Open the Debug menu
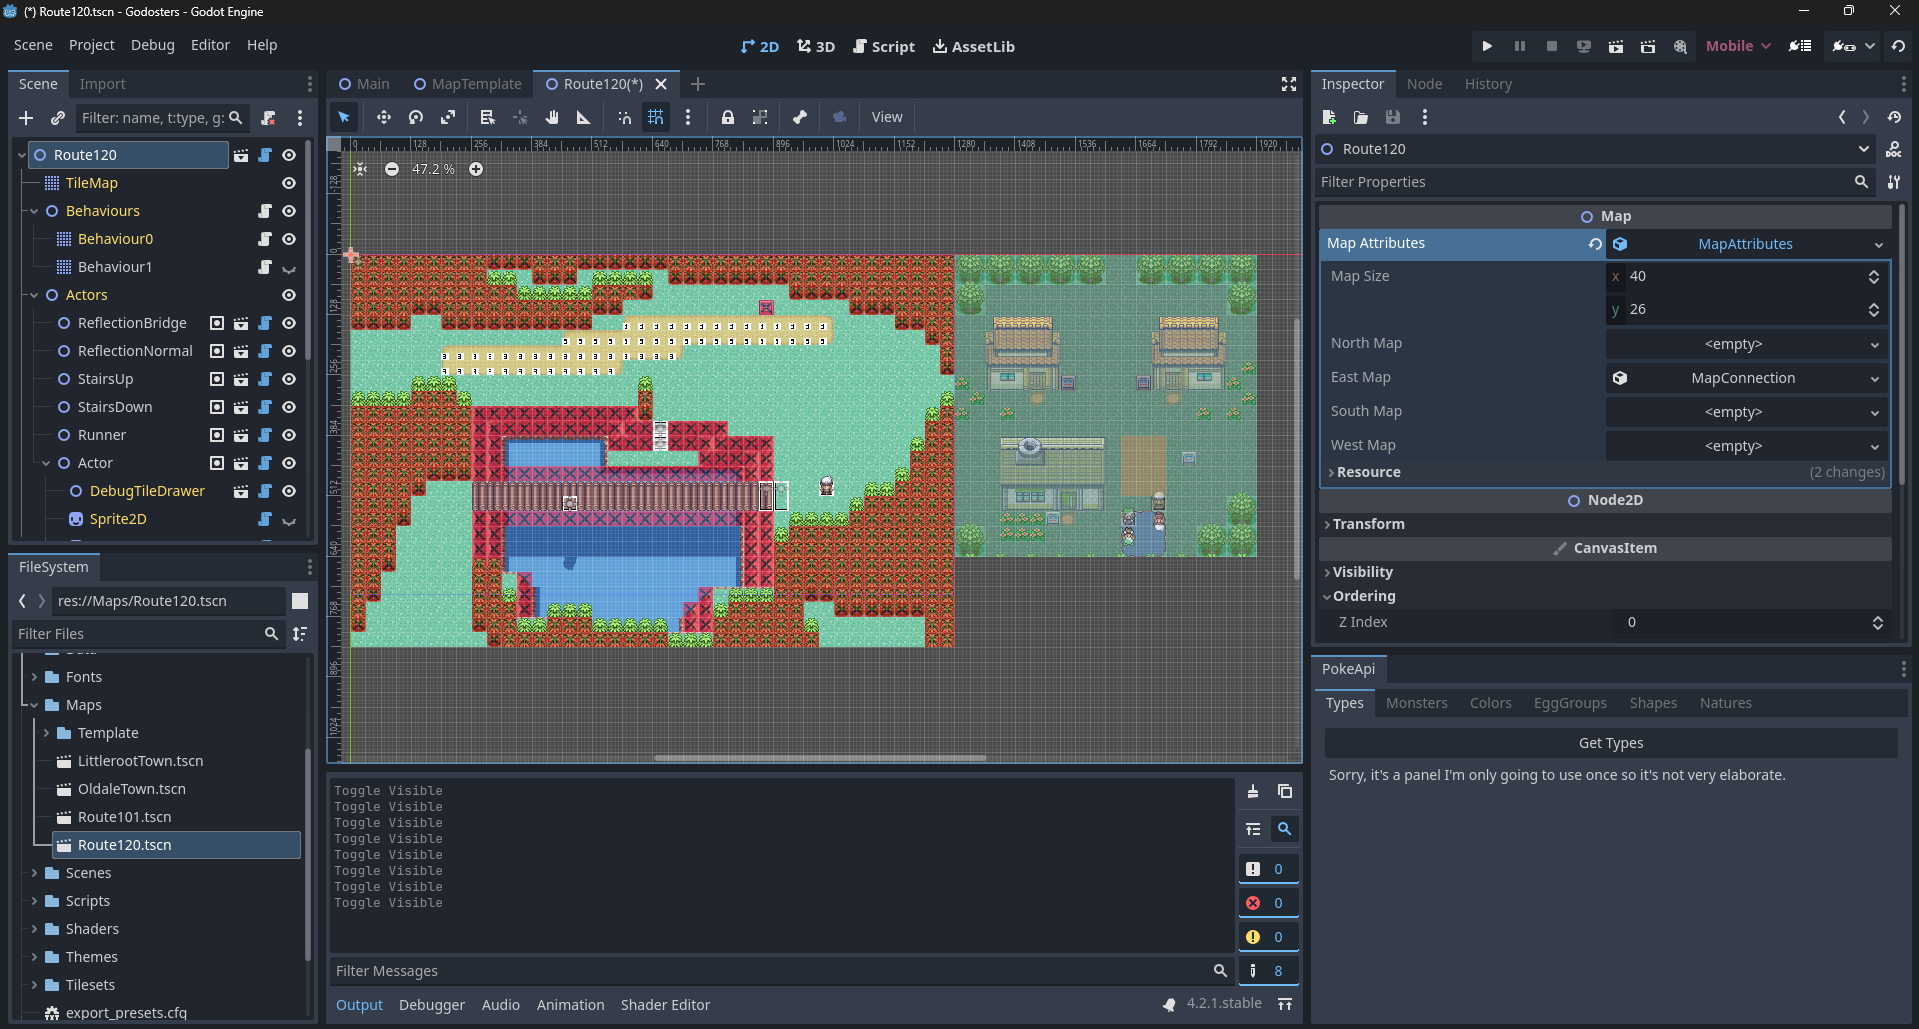1919x1029 pixels. [x=152, y=45]
